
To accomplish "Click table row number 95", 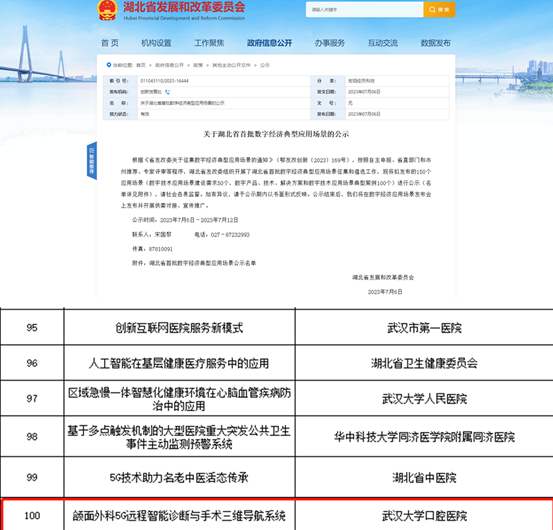I will (x=32, y=328).
